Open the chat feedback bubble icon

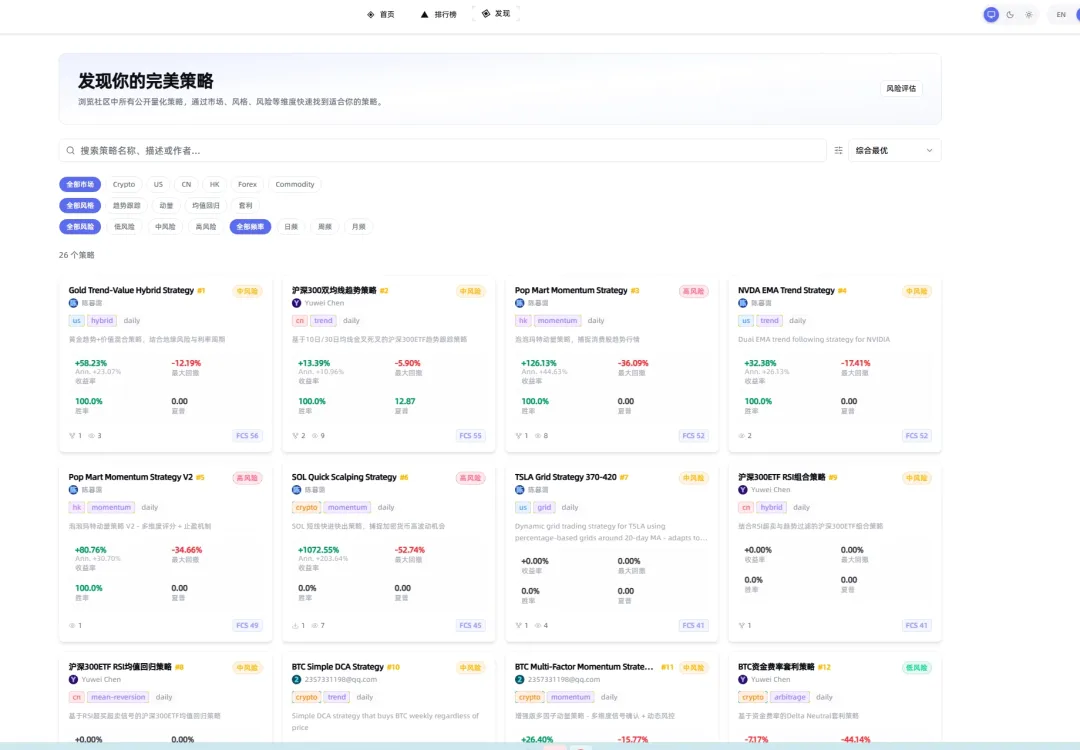tap(991, 14)
